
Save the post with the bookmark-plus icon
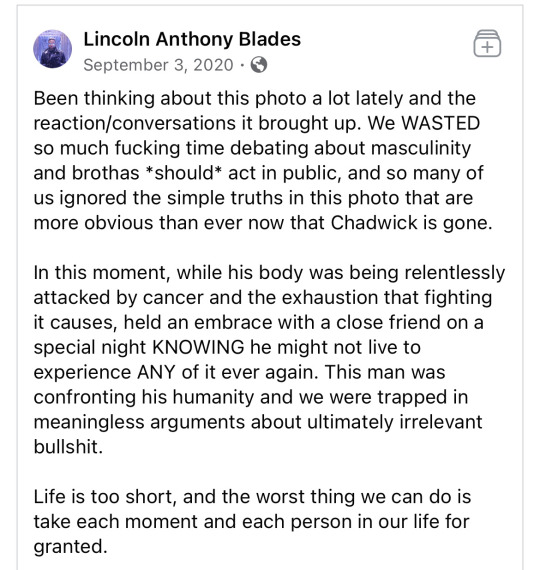point(487,44)
